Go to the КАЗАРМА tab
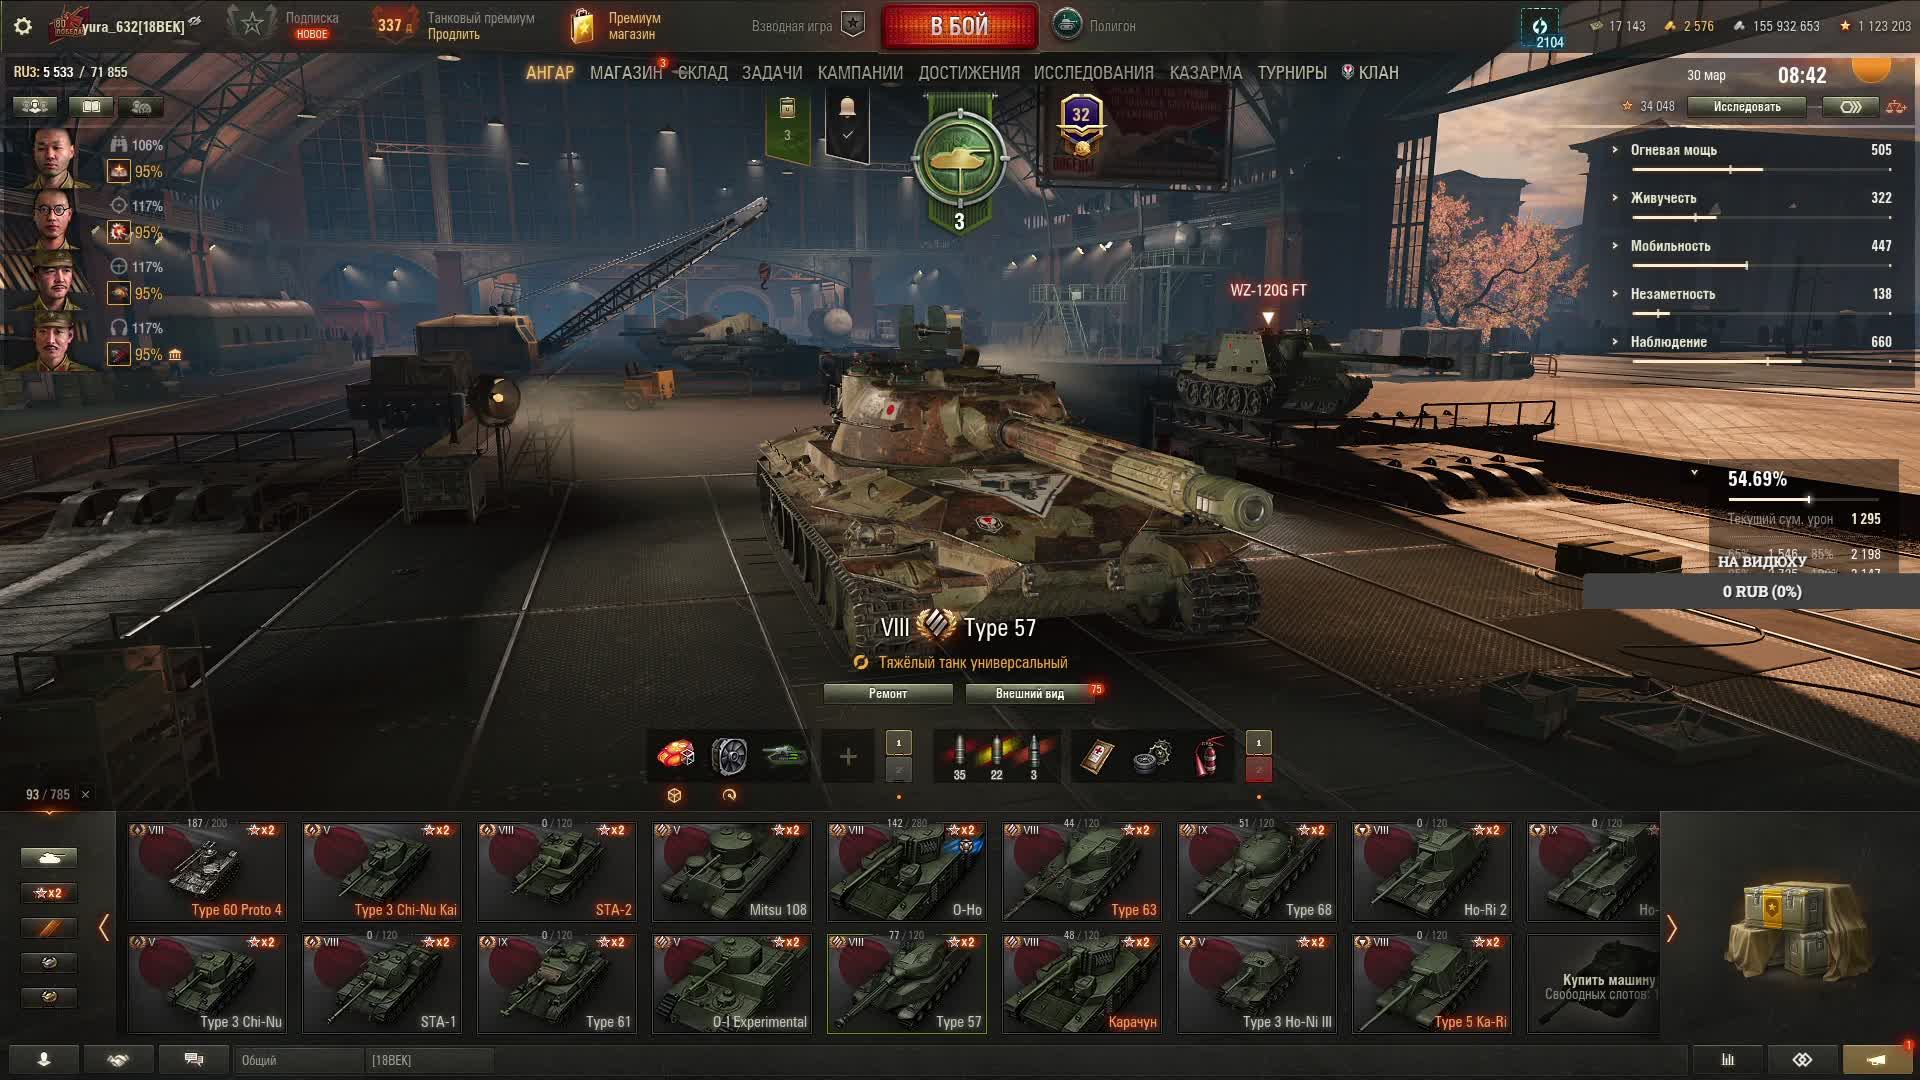Viewport: 1920px width, 1080px height. (1205, 73)
